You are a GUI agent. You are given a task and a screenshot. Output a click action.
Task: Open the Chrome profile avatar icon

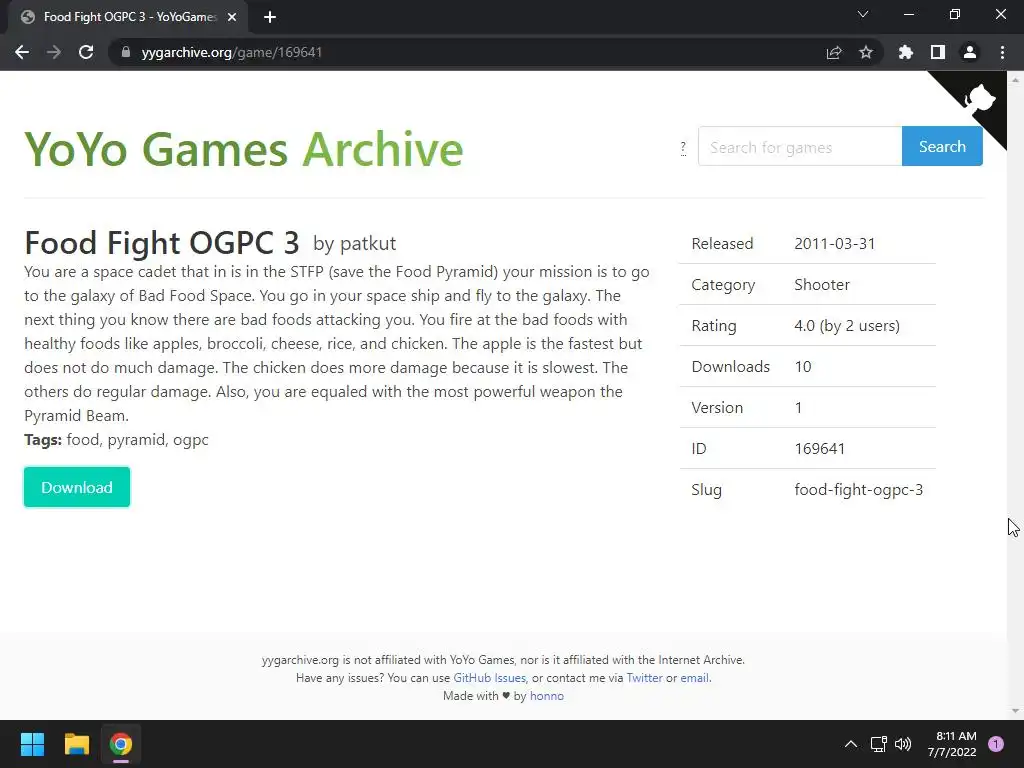[x=970, y=52]
